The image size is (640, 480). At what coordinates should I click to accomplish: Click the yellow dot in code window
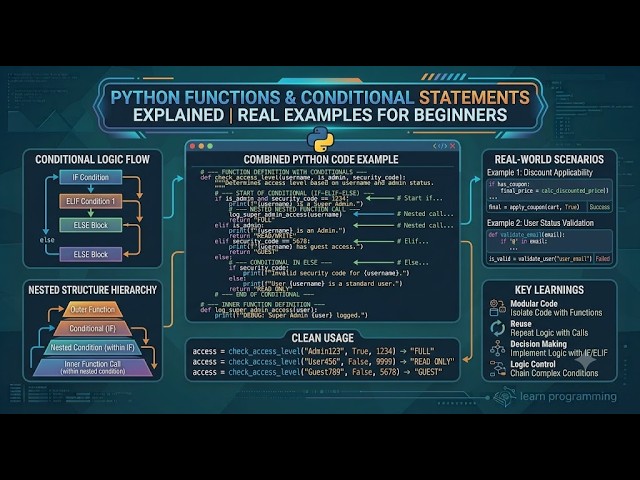201,146
